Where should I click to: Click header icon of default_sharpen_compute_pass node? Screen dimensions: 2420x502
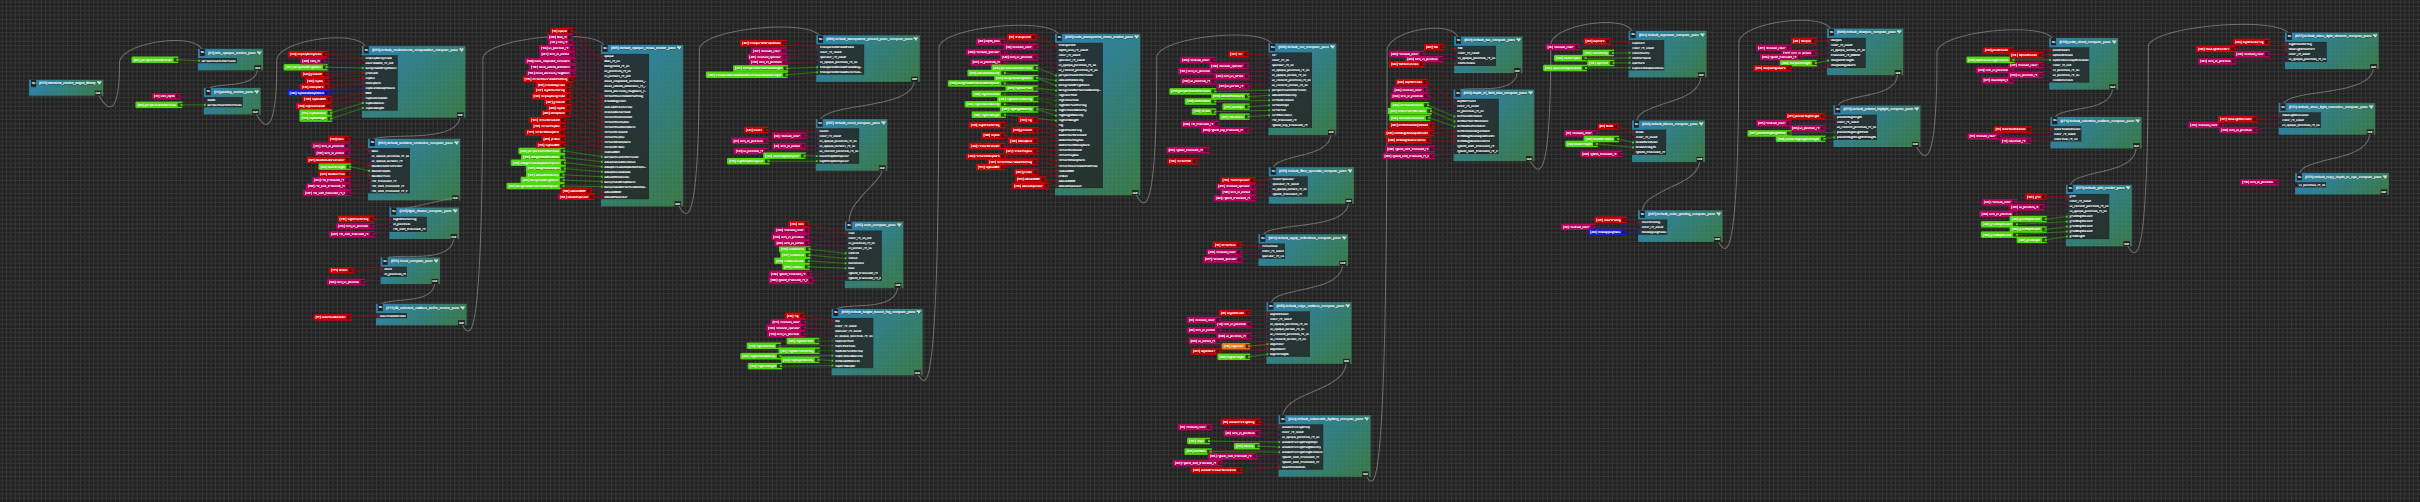tap(1831, 32)
